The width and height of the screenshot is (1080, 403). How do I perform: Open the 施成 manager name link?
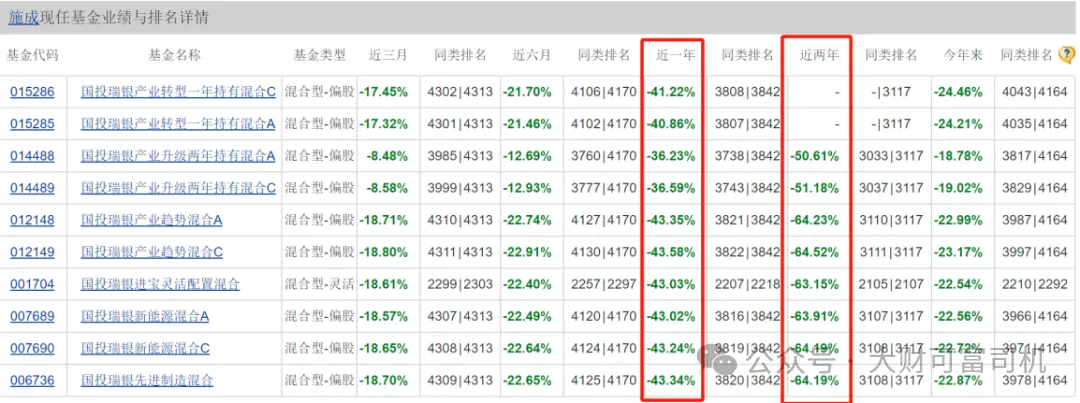click(x=24, y=18)
